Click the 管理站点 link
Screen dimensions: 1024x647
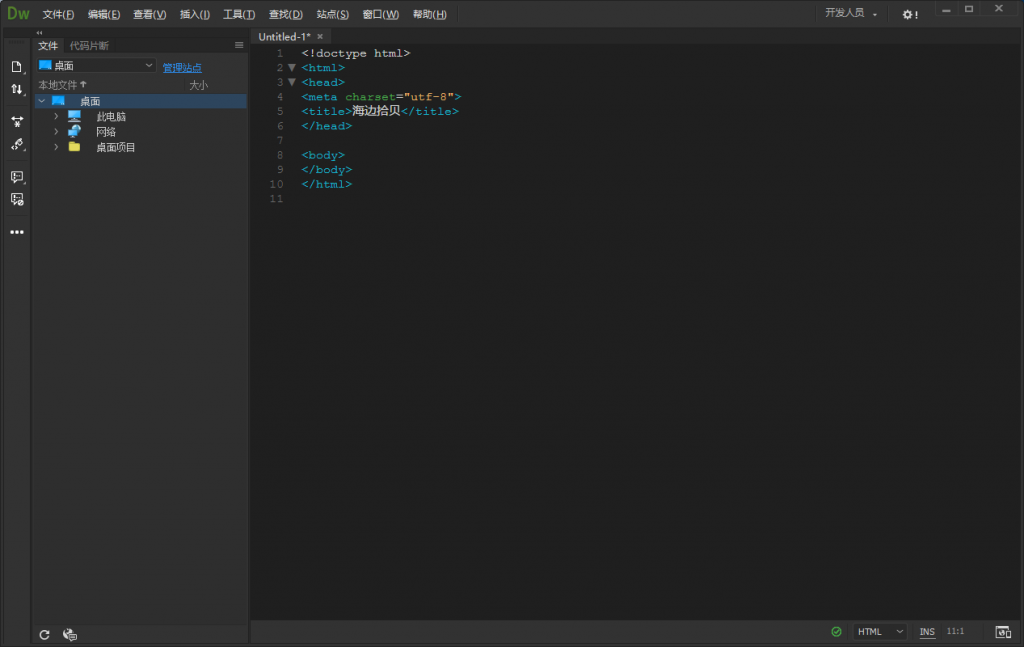coord(182,67)
